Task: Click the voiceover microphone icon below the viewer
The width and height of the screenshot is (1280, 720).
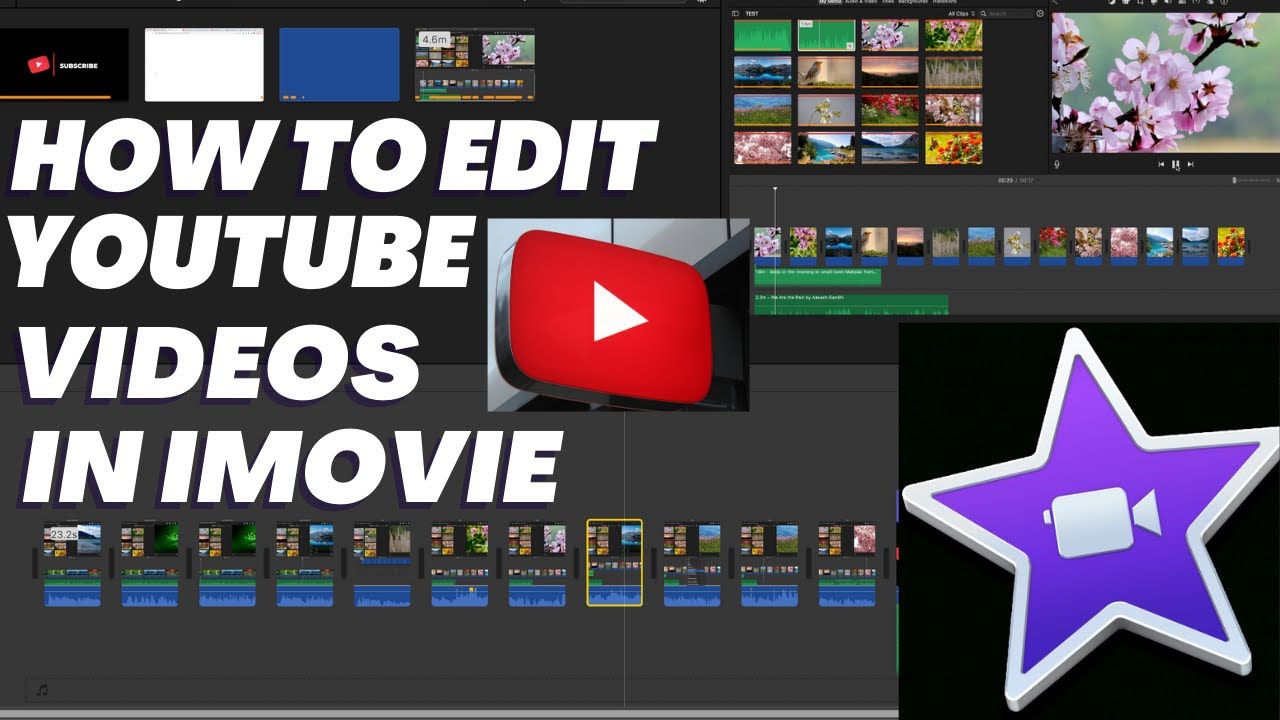Action: 1057,164
